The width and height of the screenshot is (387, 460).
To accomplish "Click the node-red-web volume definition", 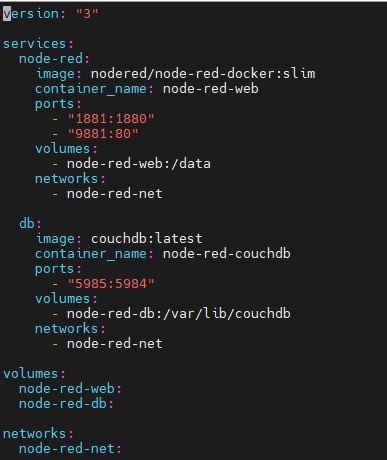I will [x=67, y=389].
